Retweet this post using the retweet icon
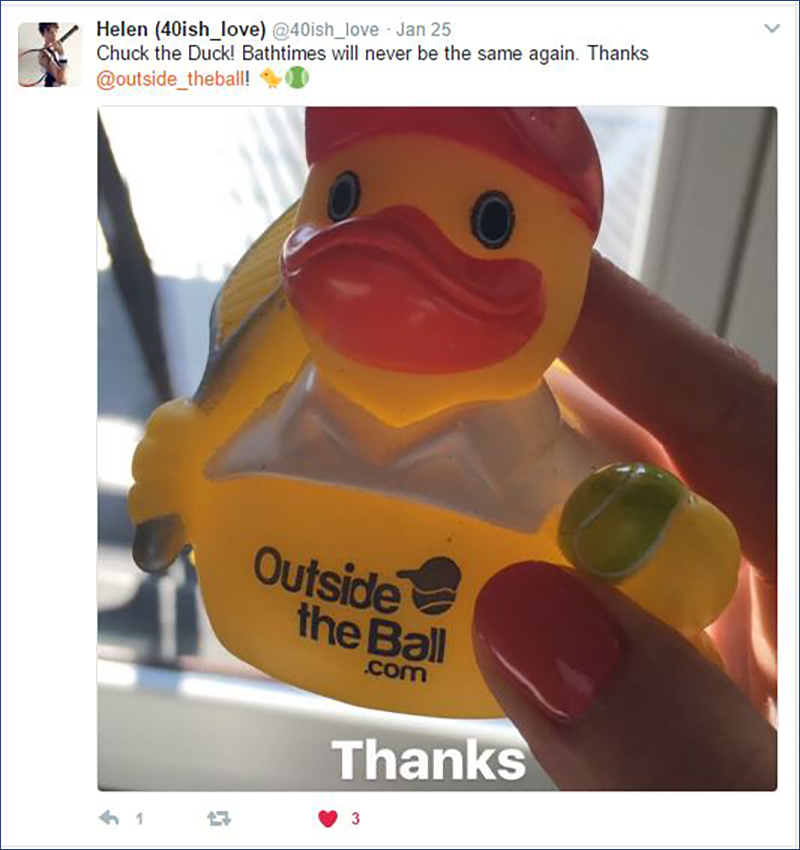The image size is (800, 850). point(219,818)
